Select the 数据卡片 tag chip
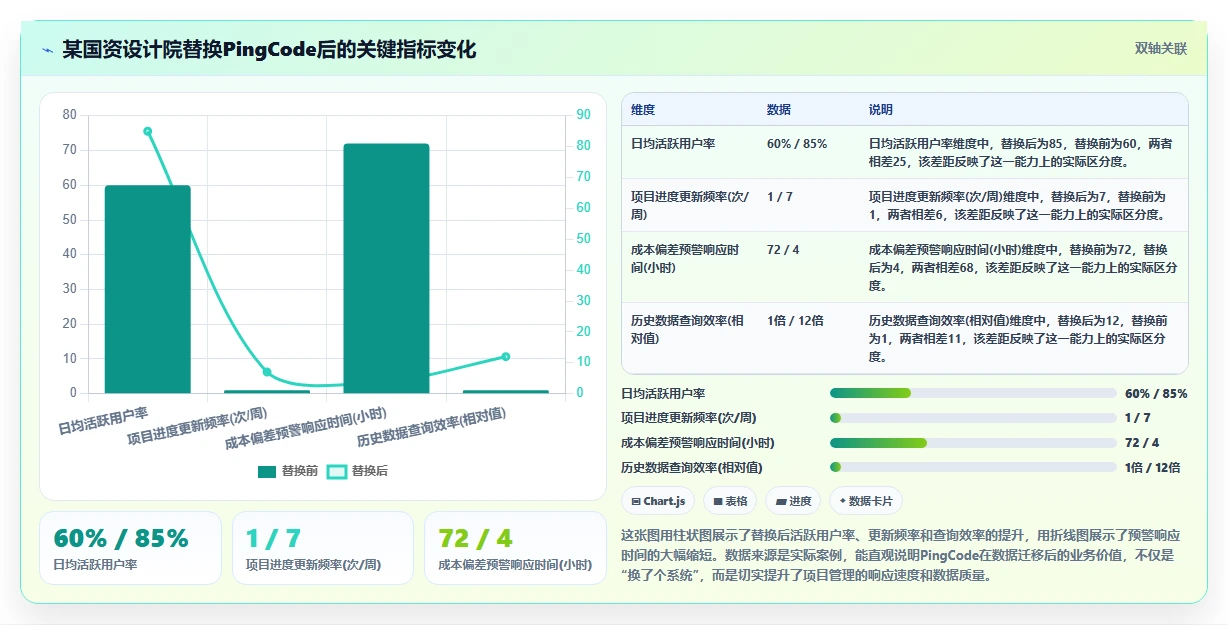This screenshot has height=625, width=1228. [x=866, y=501]
